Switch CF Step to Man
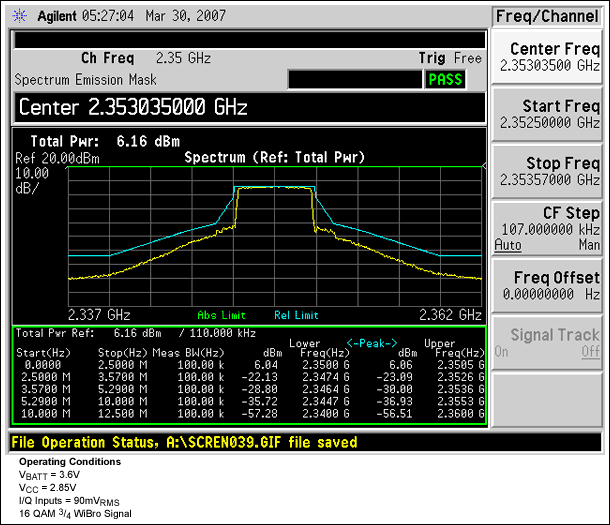 pos(591,245)
